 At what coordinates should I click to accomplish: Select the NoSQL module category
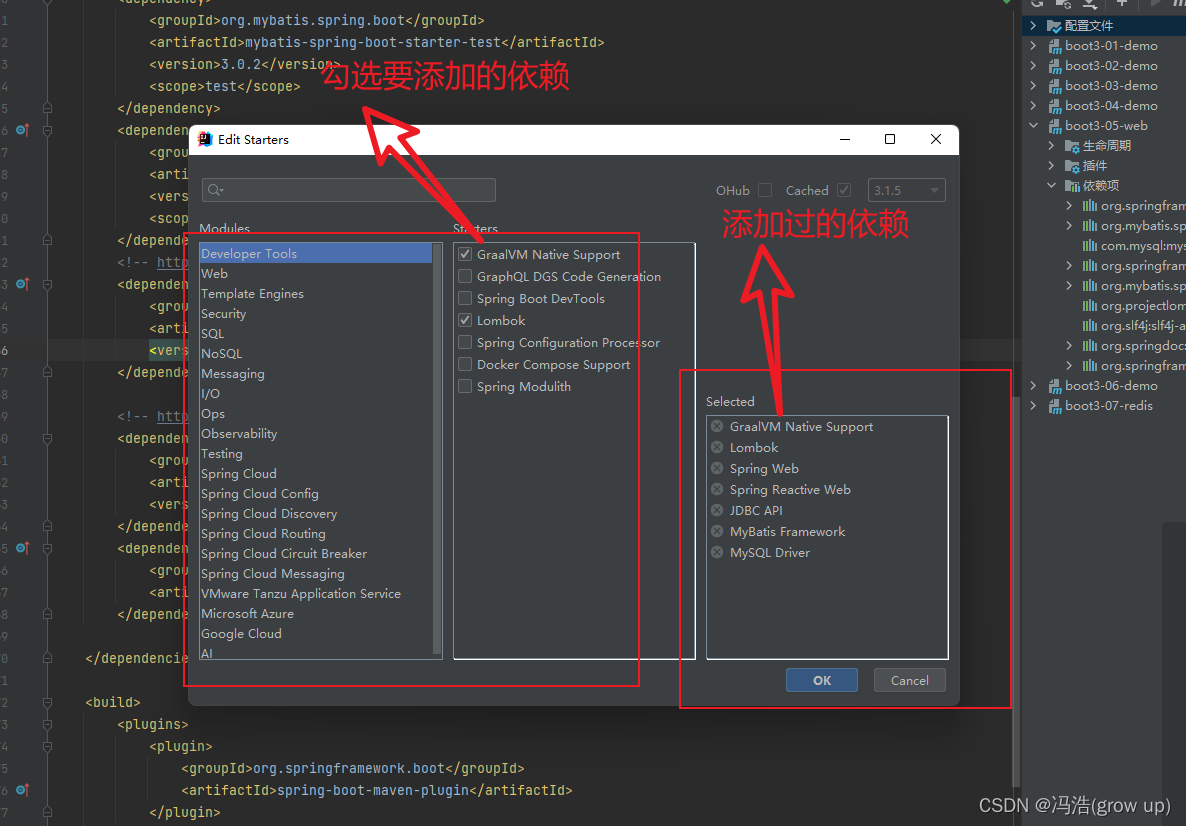click(315, 354)
